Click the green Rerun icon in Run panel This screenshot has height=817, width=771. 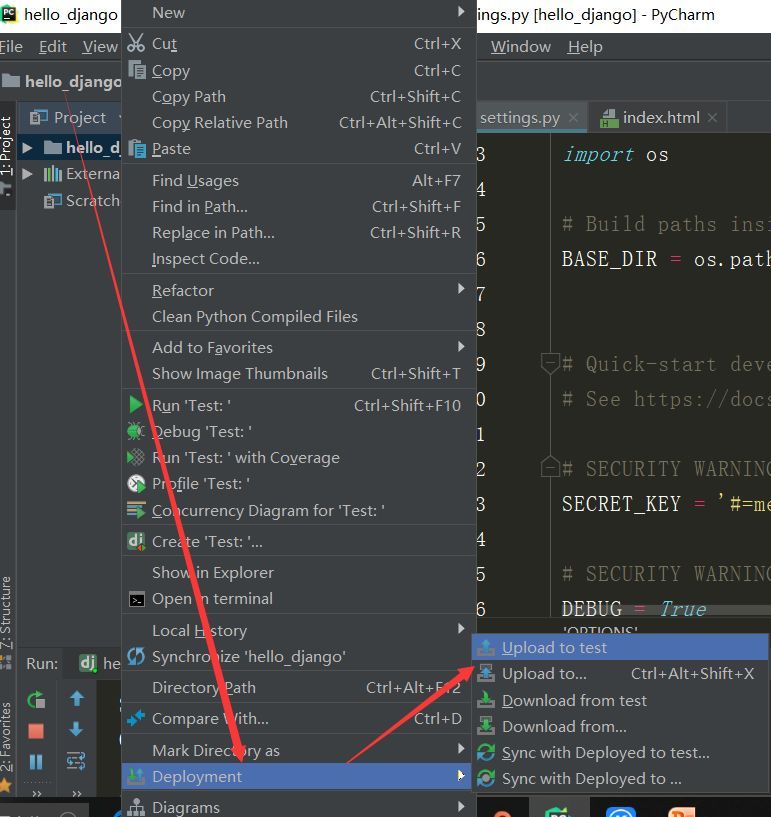[x=36, y=699]
